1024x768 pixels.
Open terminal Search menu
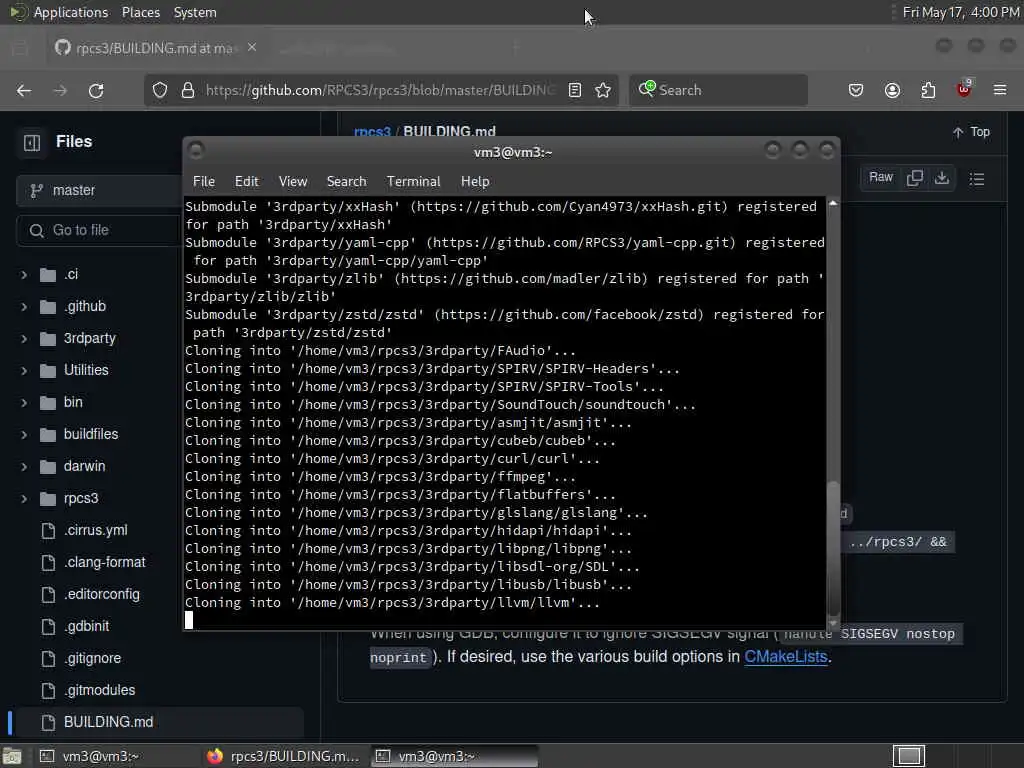(347, 182)
